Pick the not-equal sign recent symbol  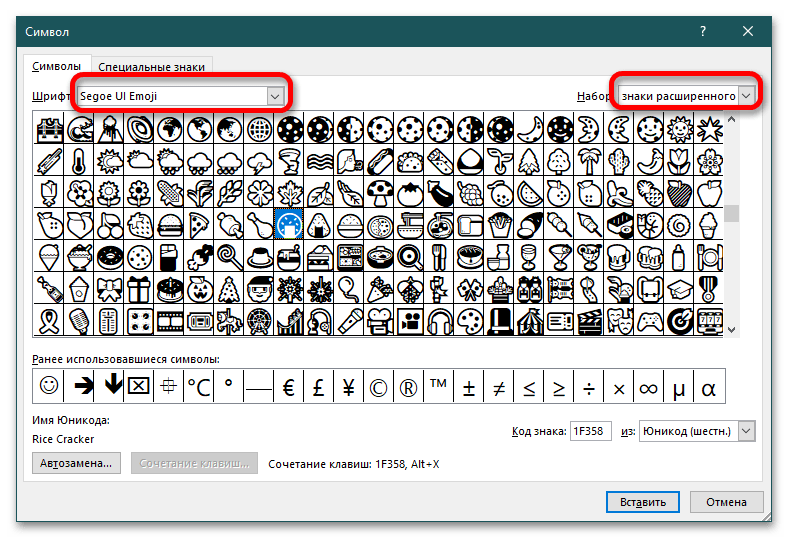[499, 386]
